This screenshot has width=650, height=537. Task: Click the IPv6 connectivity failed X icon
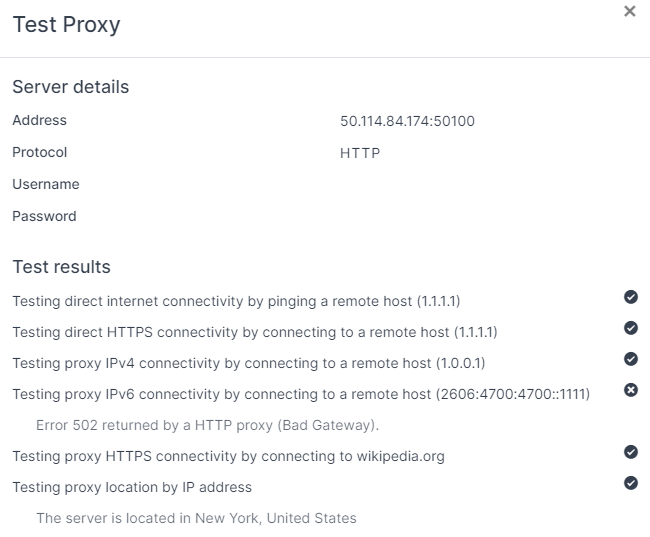(x=631, y=390)
